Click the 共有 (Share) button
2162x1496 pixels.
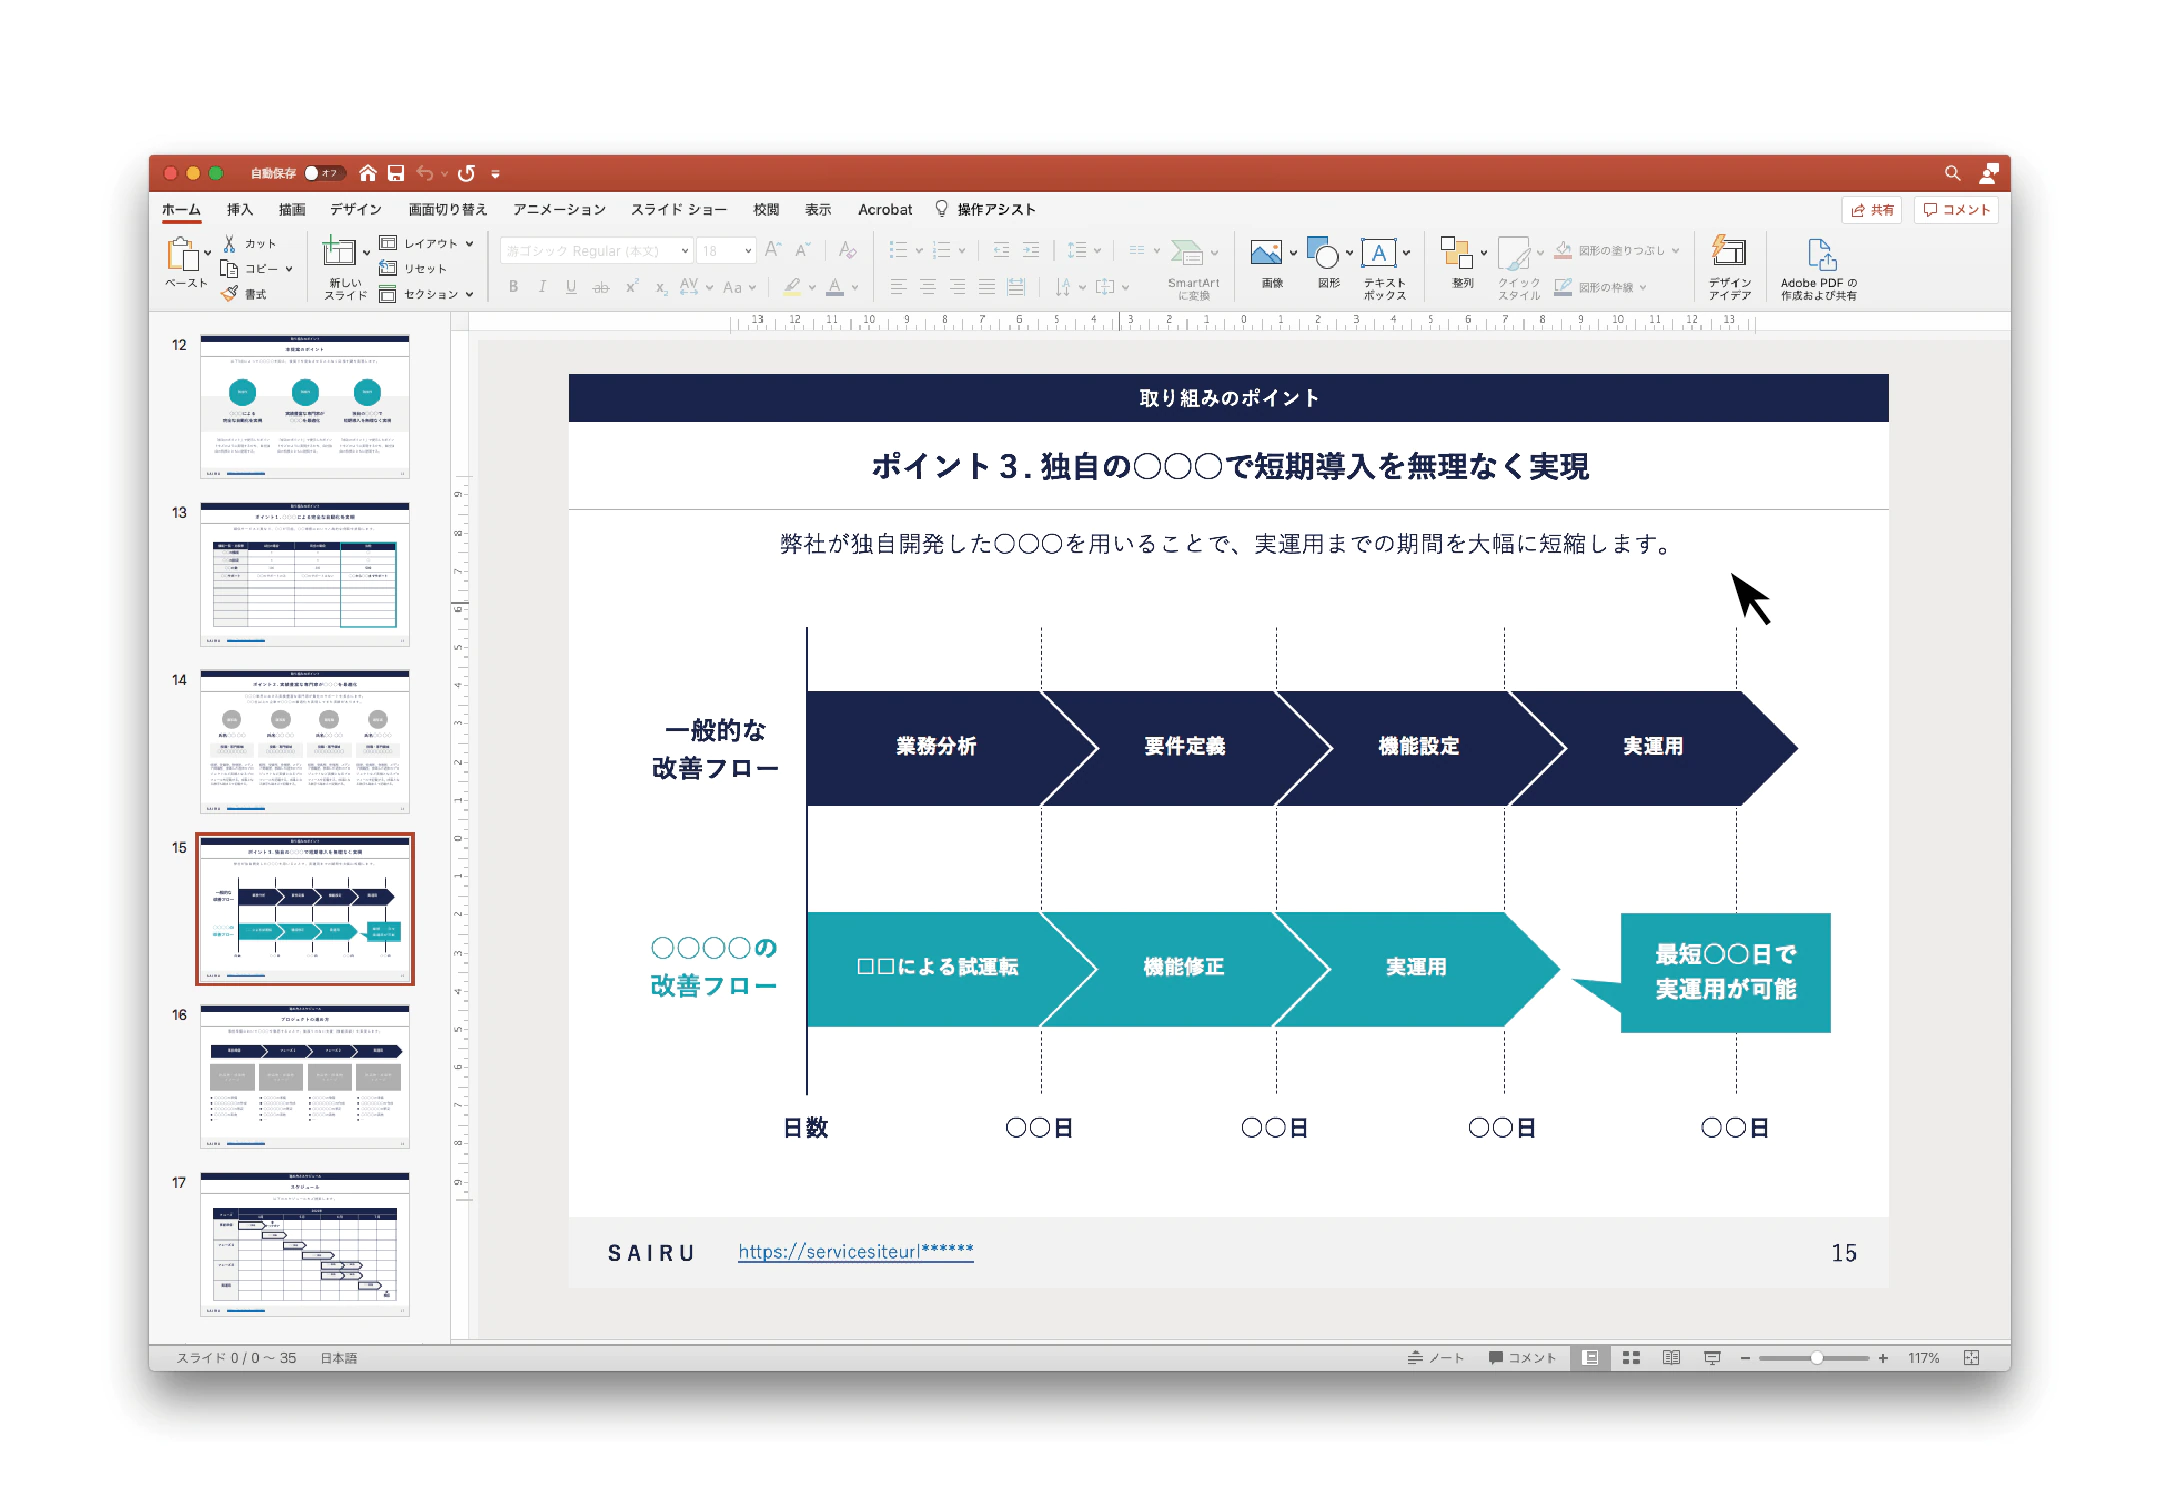point(1871,210)
